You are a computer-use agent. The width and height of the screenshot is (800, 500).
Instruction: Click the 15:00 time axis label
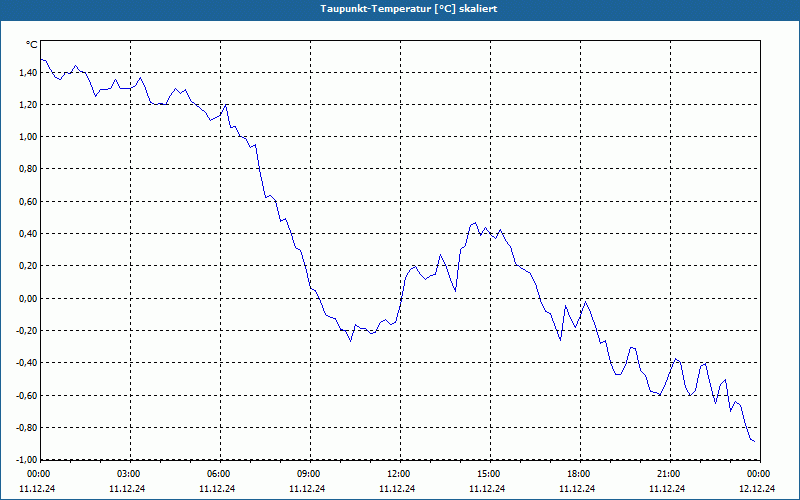tap(488, 474)
